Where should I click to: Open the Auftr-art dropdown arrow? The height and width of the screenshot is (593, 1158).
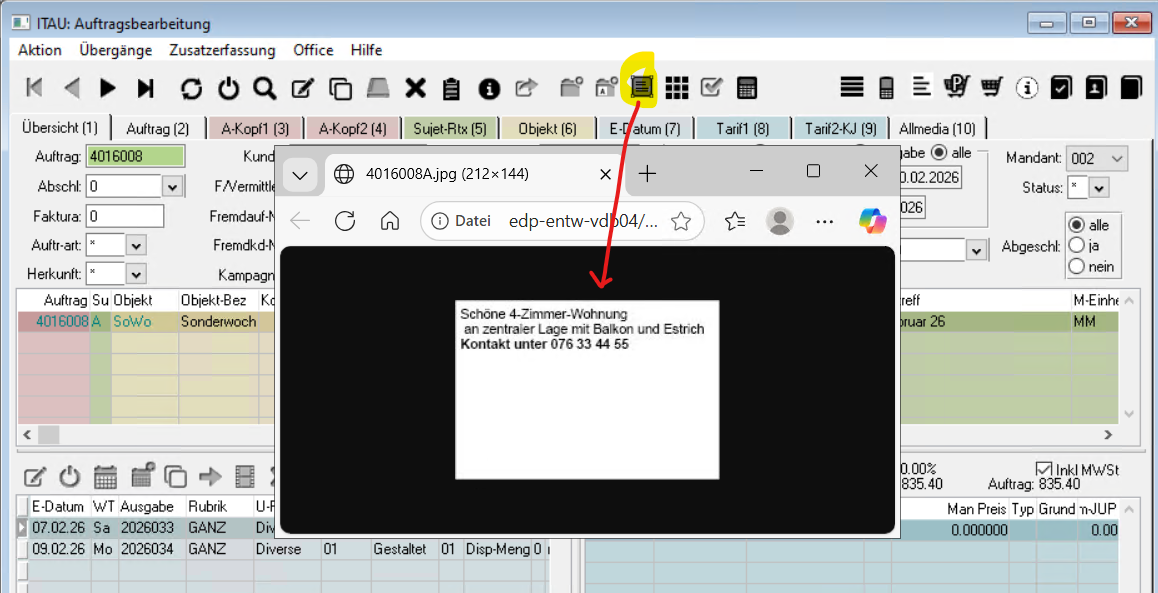136,245
